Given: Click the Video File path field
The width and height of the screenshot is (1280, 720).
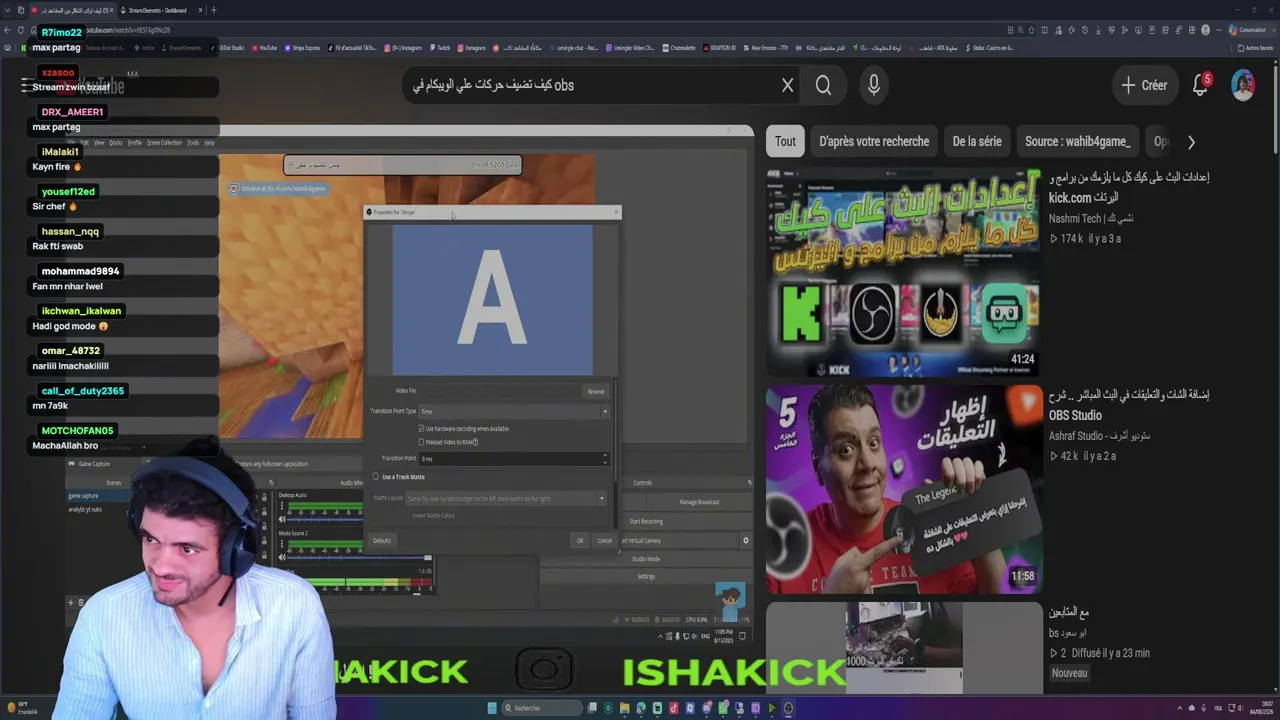Looking at the screenshot, I should coord(500,391).
